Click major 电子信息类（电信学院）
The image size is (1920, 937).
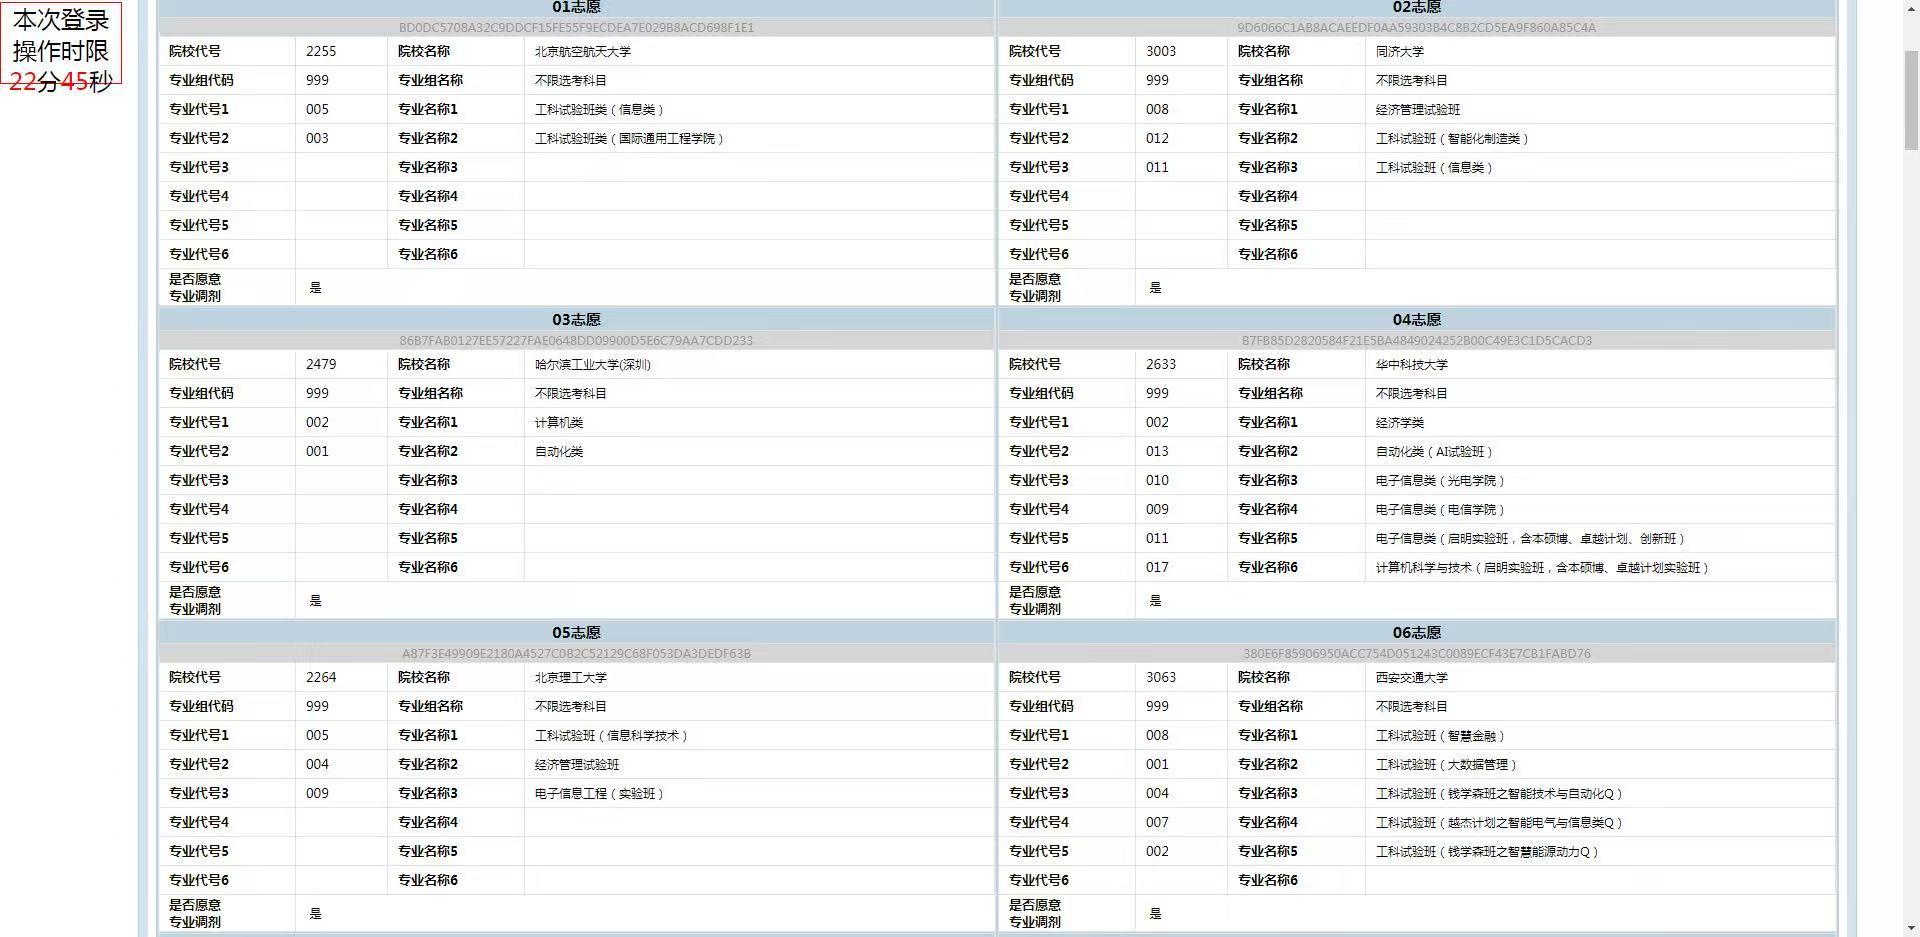1440,509
